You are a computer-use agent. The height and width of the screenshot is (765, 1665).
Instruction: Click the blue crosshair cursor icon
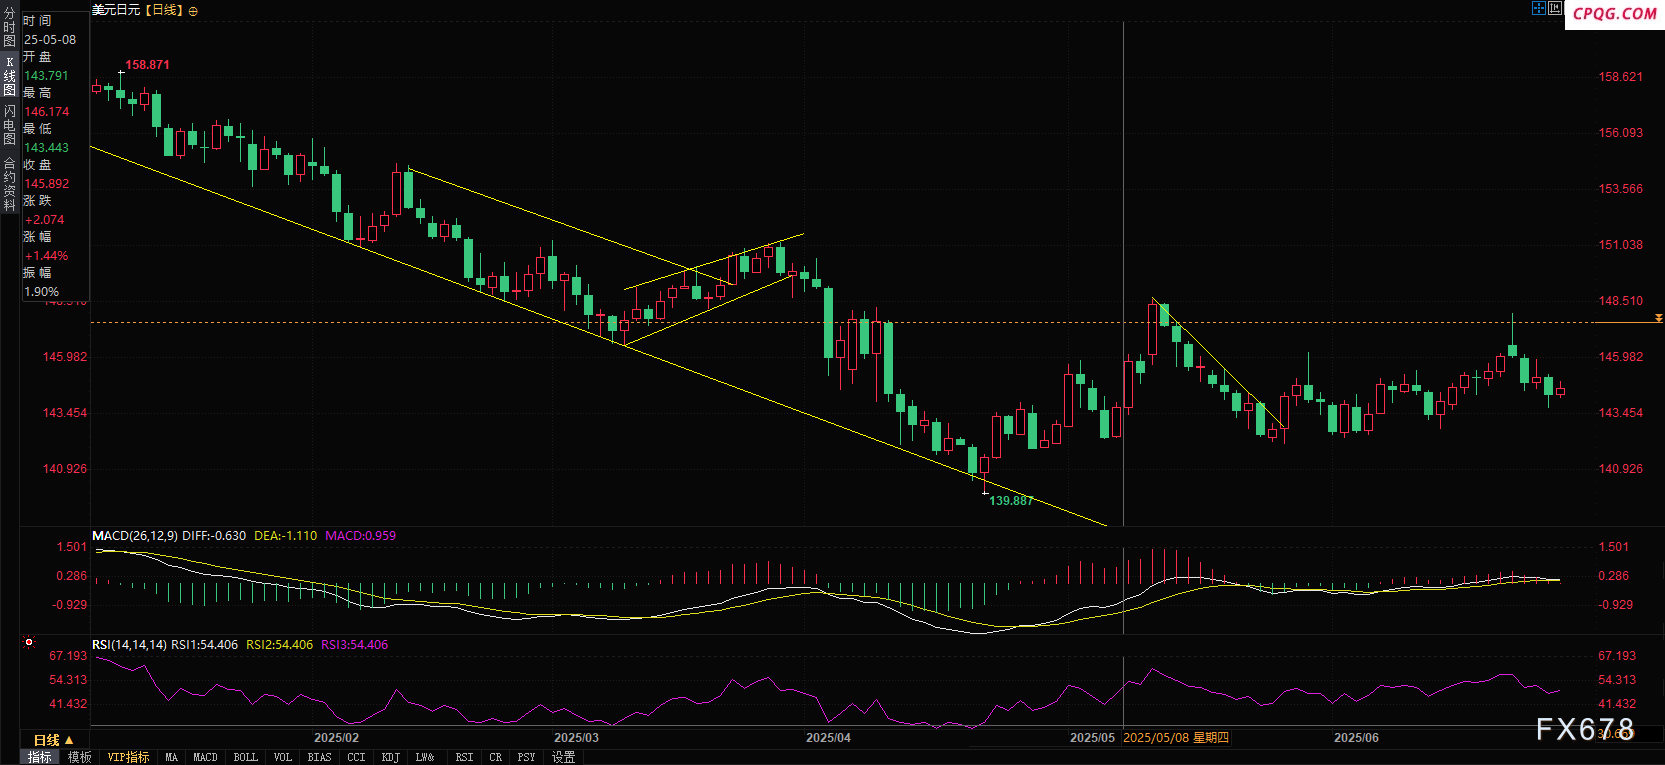(x=1538, y=8)
